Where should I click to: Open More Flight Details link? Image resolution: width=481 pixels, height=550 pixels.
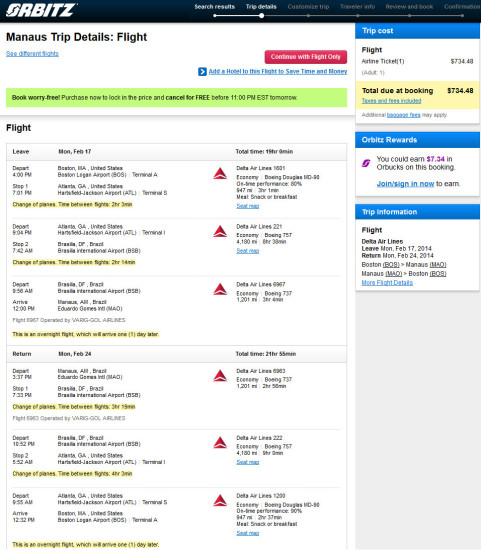coord(387,283)
